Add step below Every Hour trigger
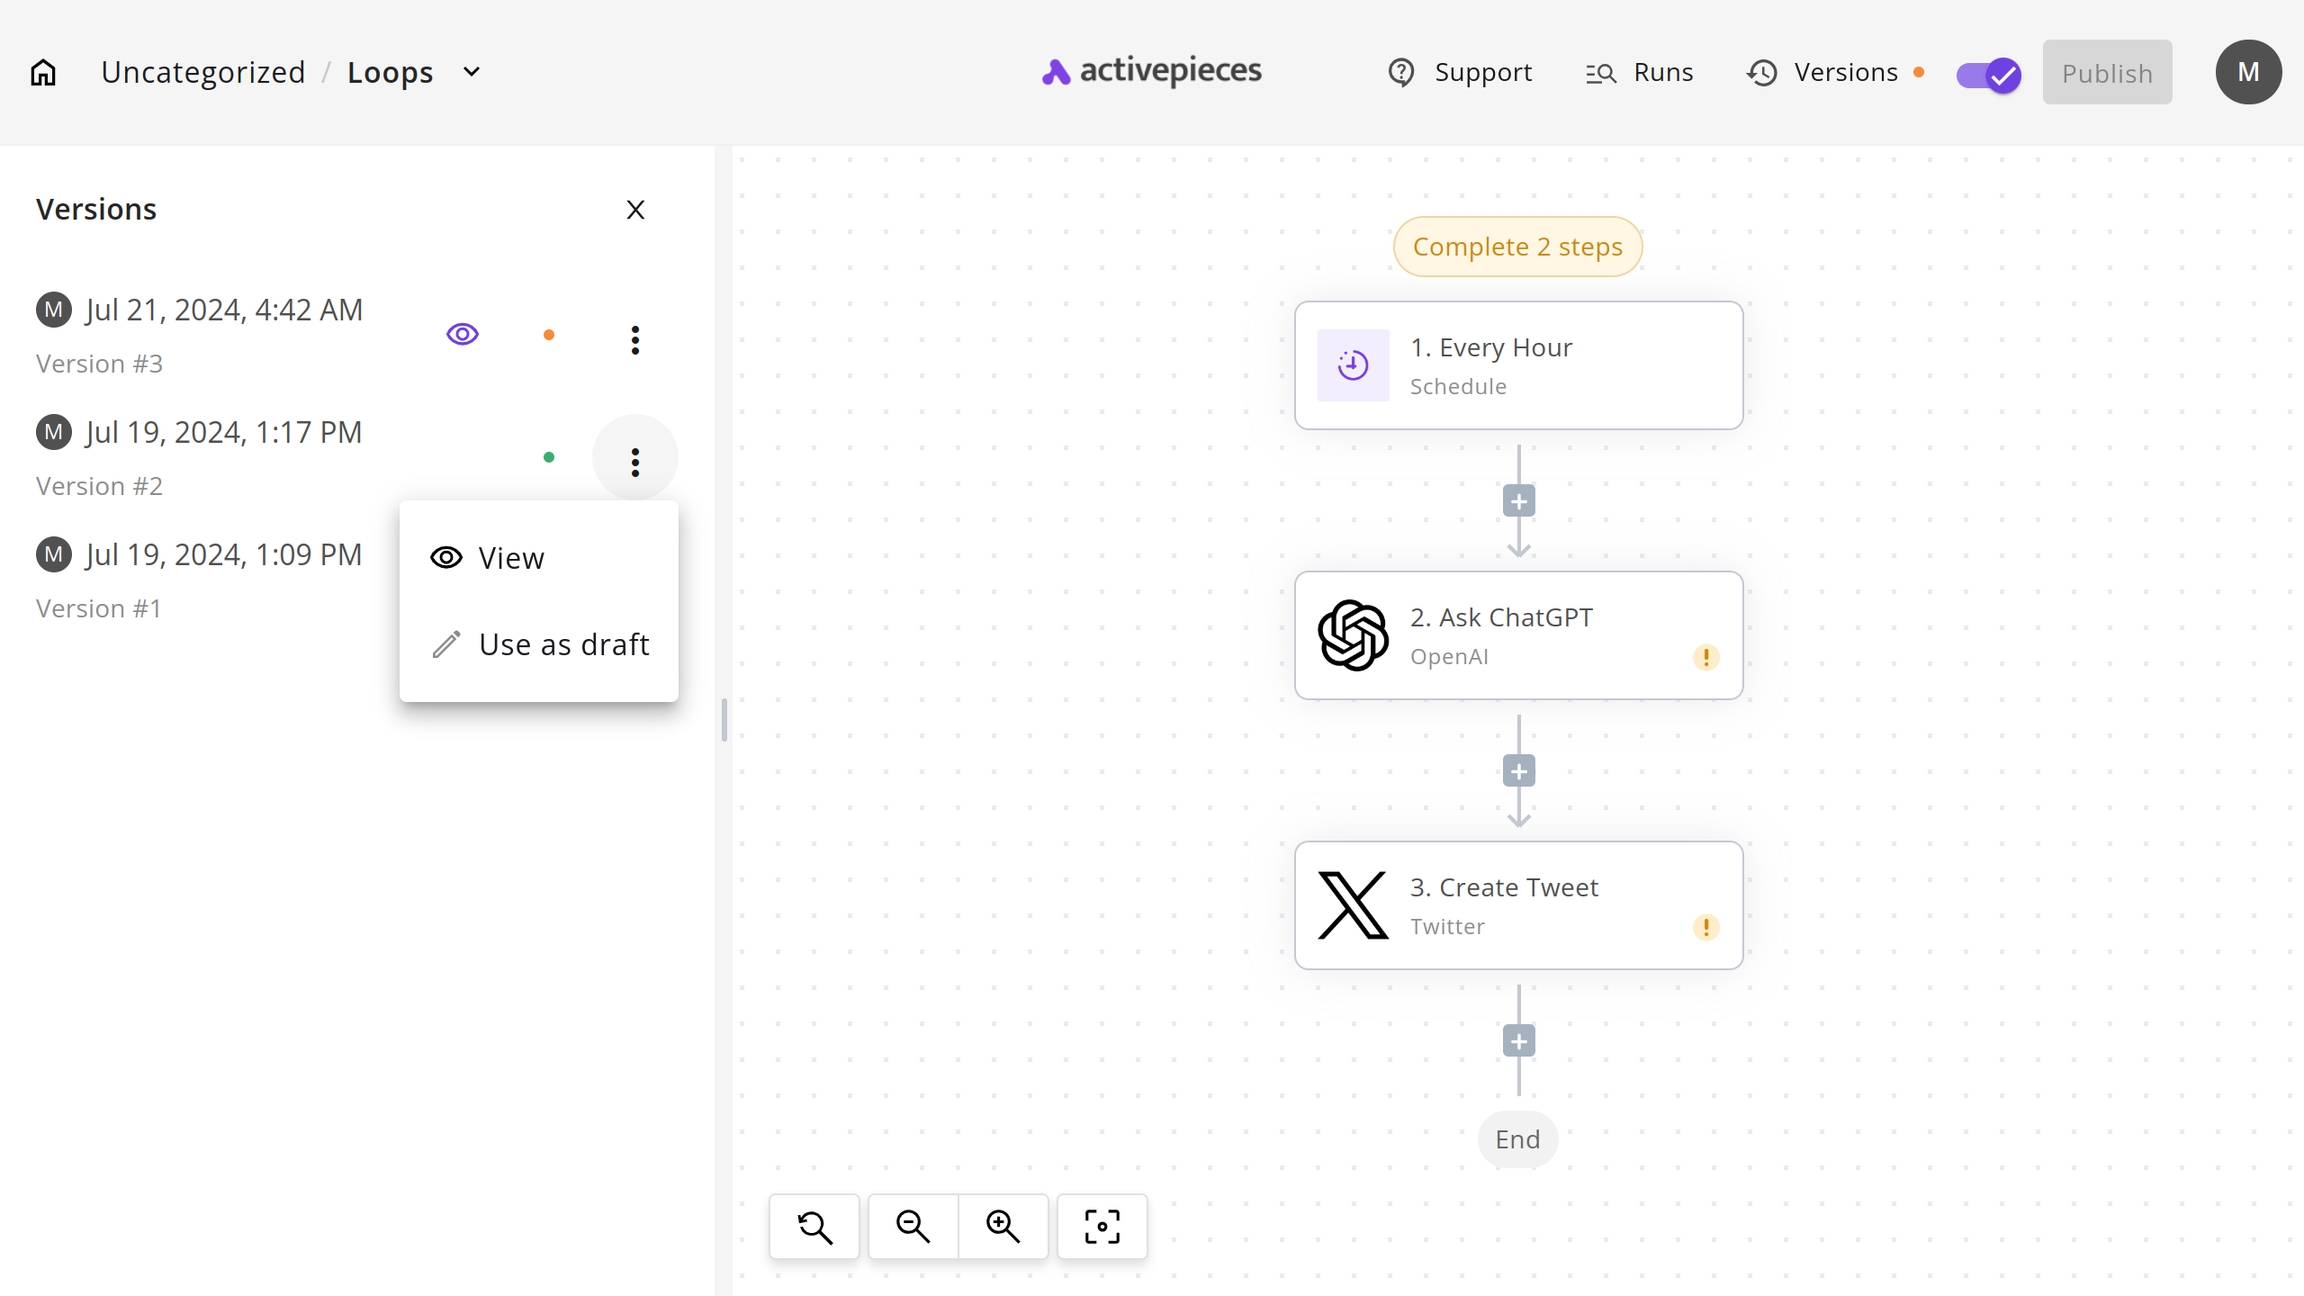This screenshot has width=2304, height=1296. [x=1519, y=502]
